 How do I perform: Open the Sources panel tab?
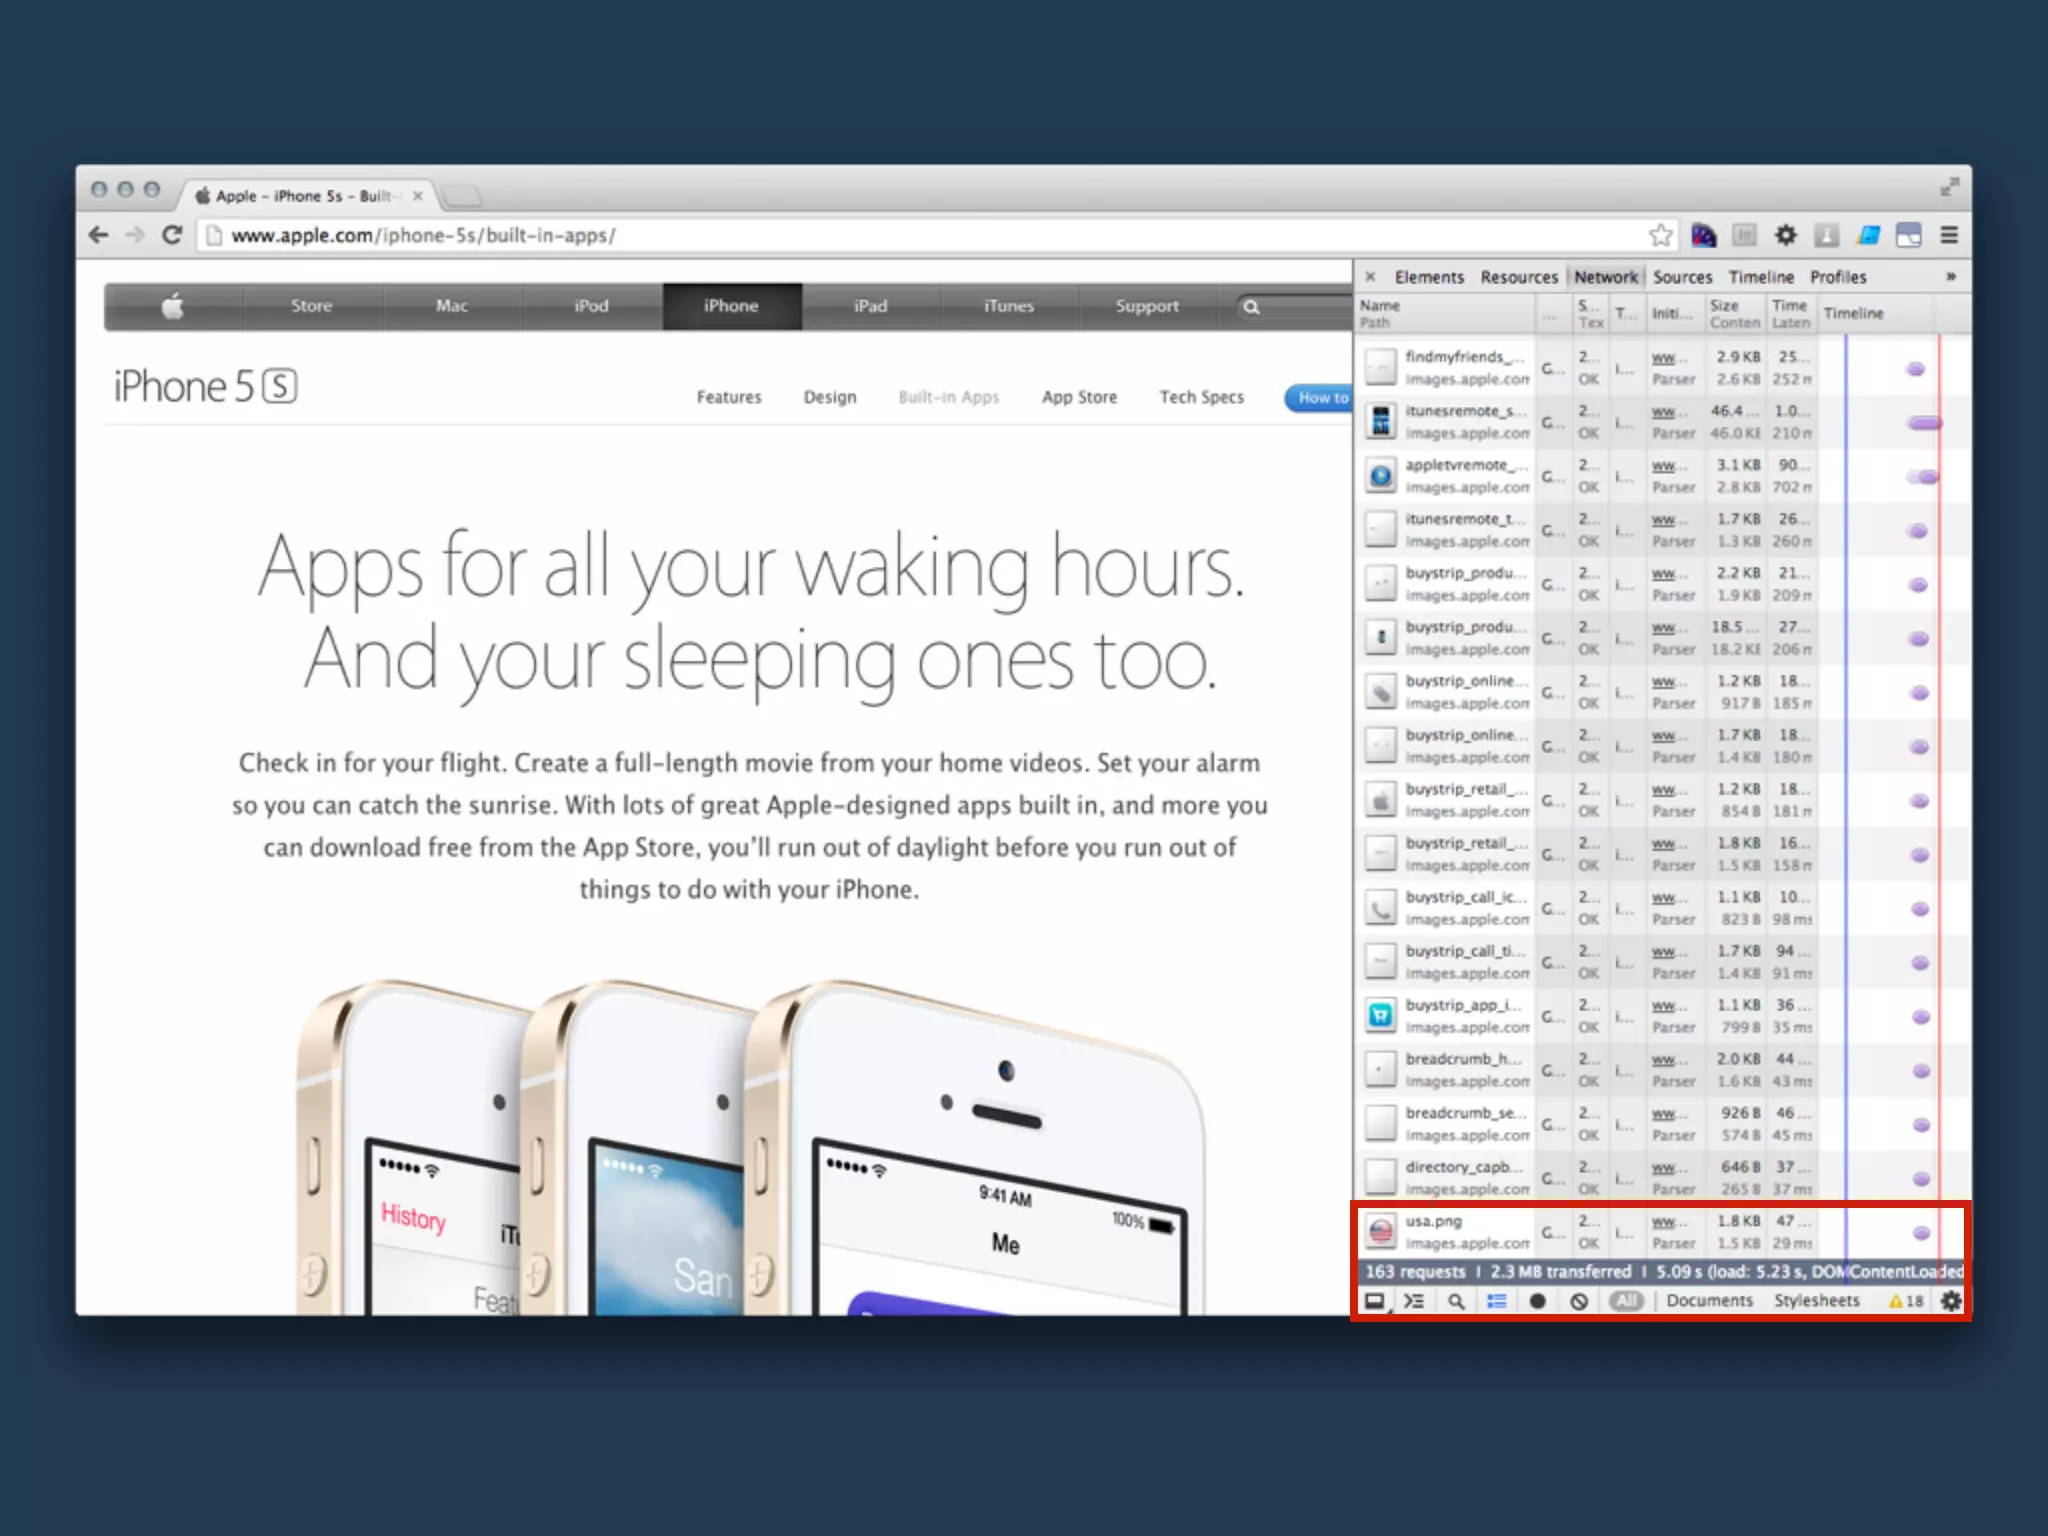click(x=1682, y=277)
